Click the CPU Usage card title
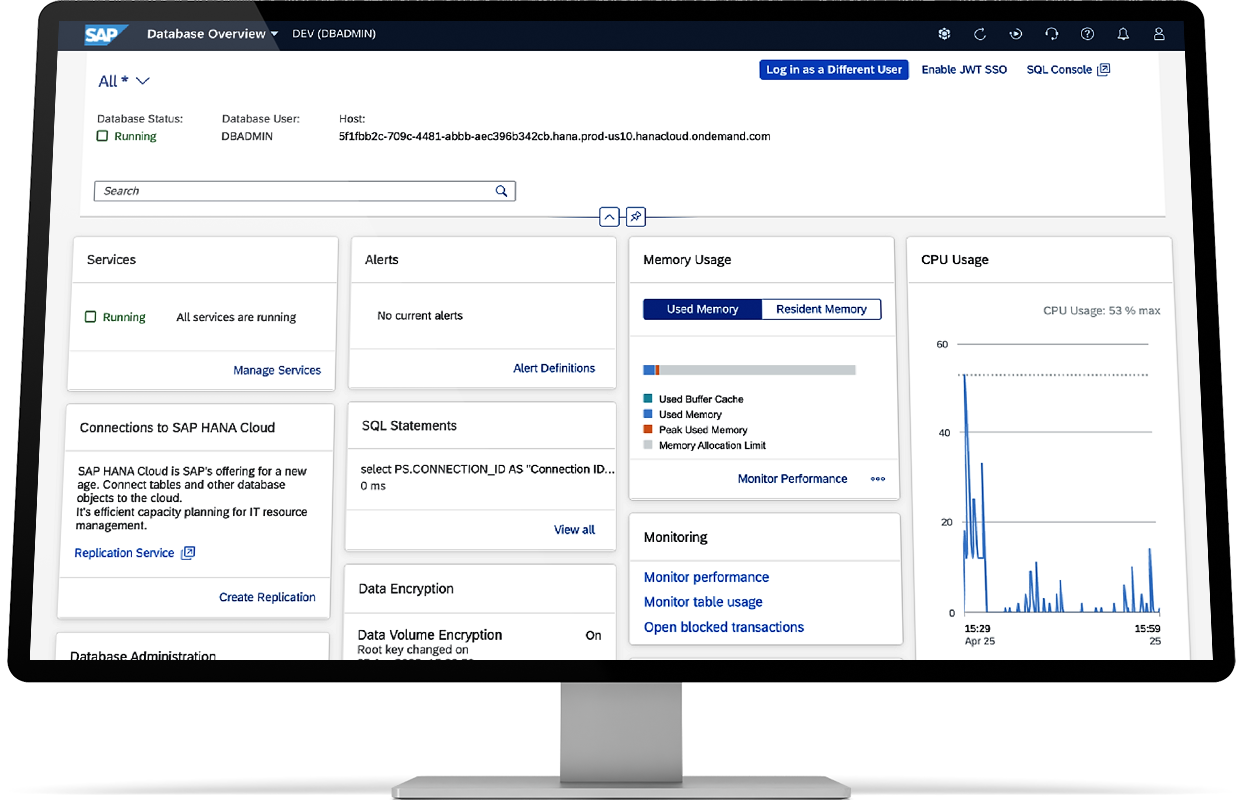This screenshot has width=1236, height=800. pyautogui.click(x=955, y=260)
